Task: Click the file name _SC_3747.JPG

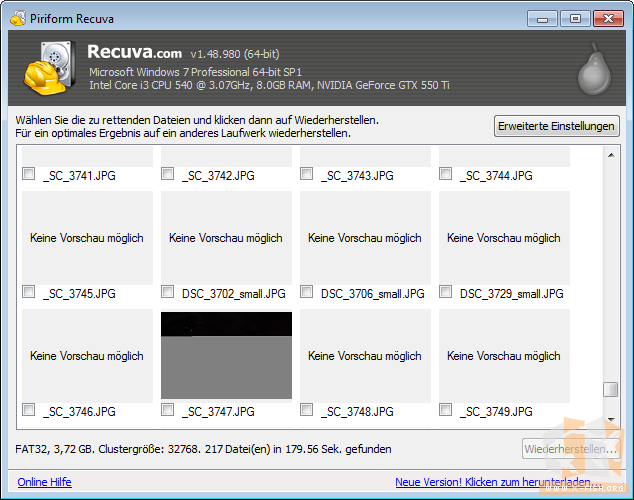Action: pos(219,412)
